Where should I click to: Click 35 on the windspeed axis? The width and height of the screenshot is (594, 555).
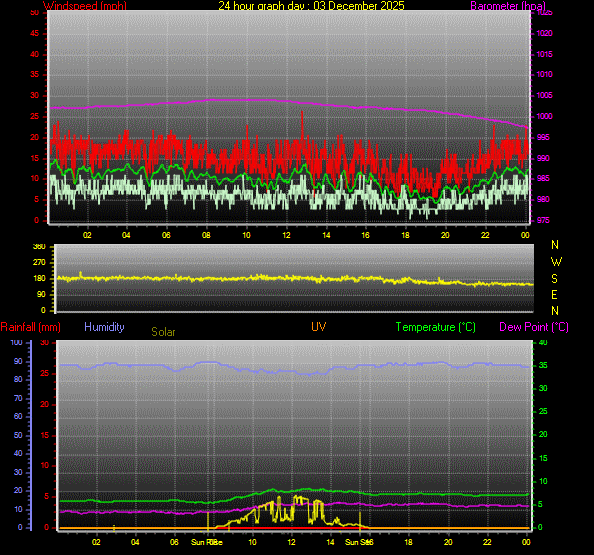pos(34,74)
